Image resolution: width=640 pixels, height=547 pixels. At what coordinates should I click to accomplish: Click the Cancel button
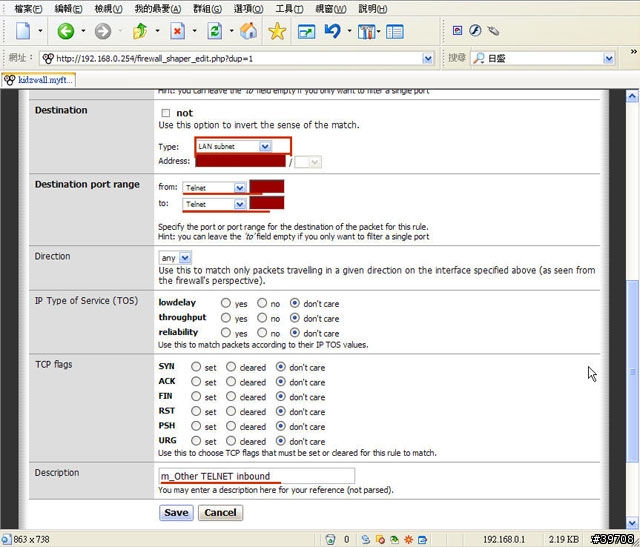tap(220, 513)
